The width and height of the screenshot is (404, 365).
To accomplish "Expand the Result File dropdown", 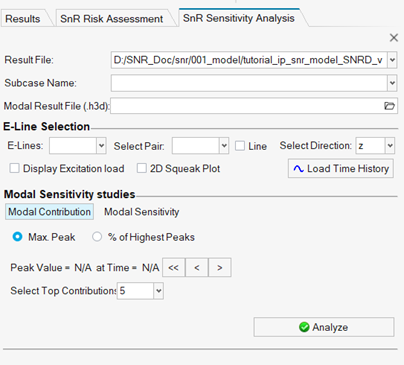I will coord(392,60).
